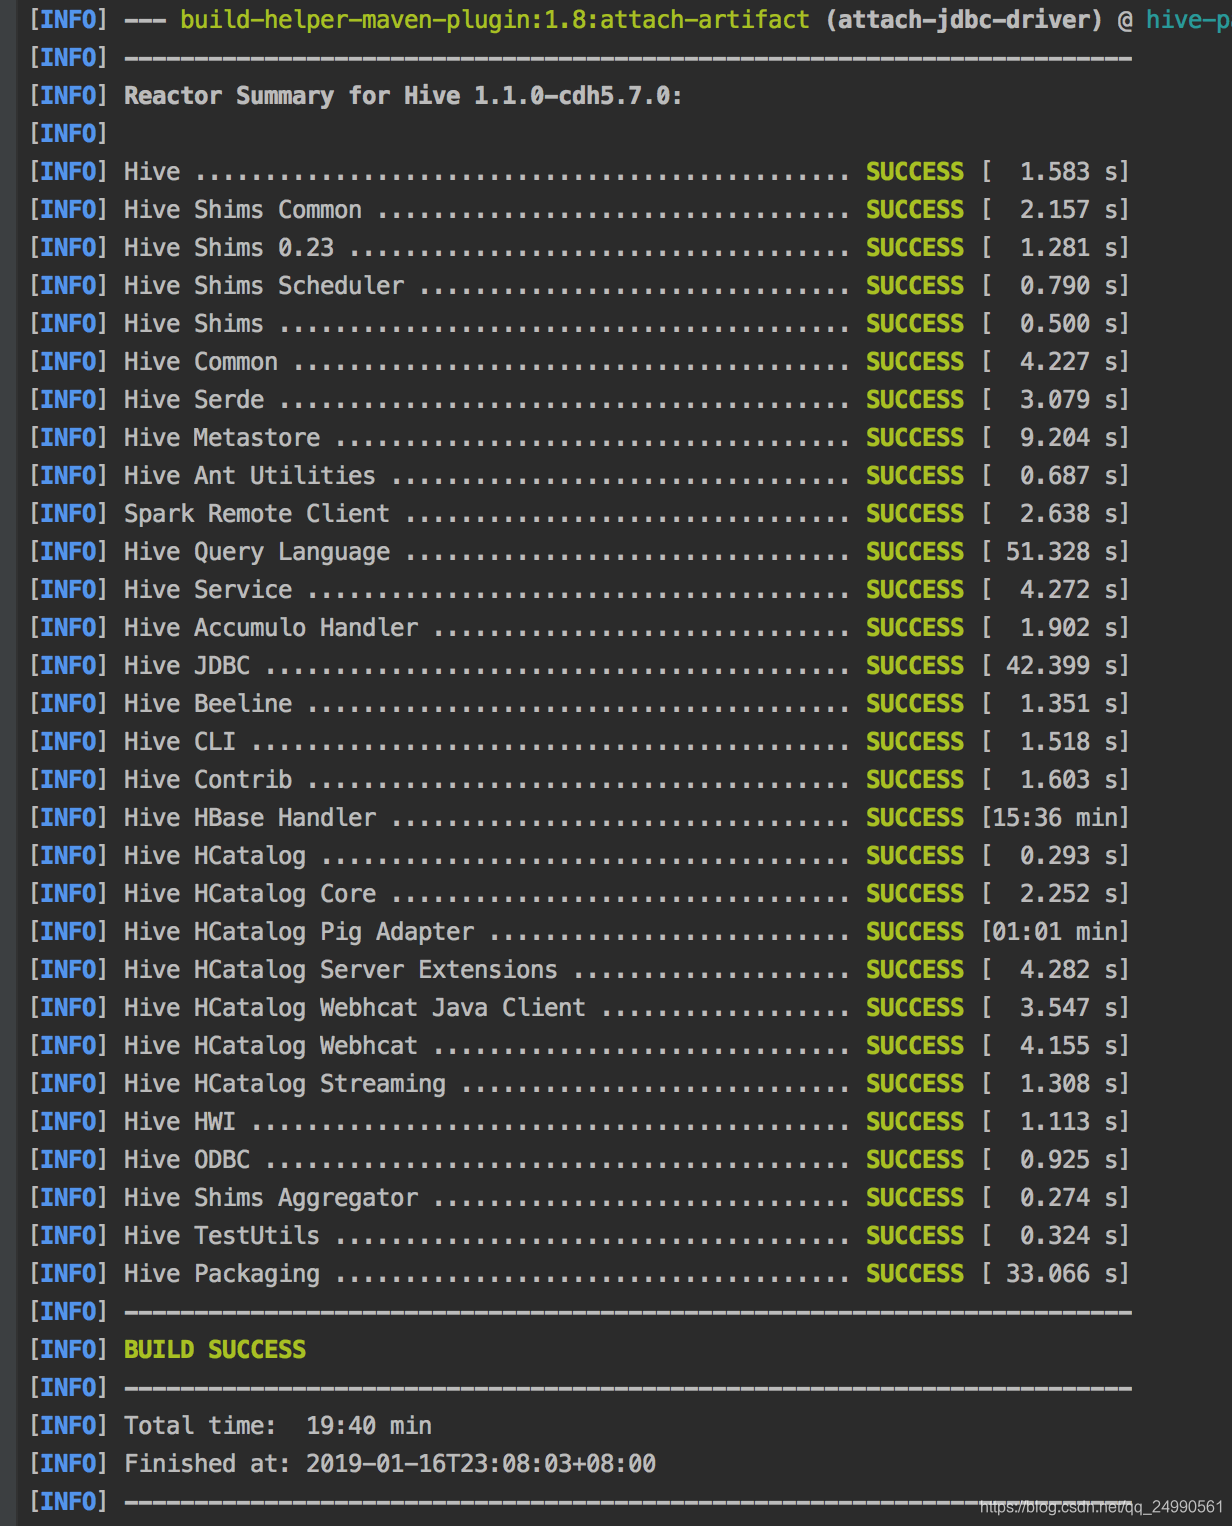Select the 'Hive Service' module name
This screenshot has height=1526, width=1232.
(208, 590)
